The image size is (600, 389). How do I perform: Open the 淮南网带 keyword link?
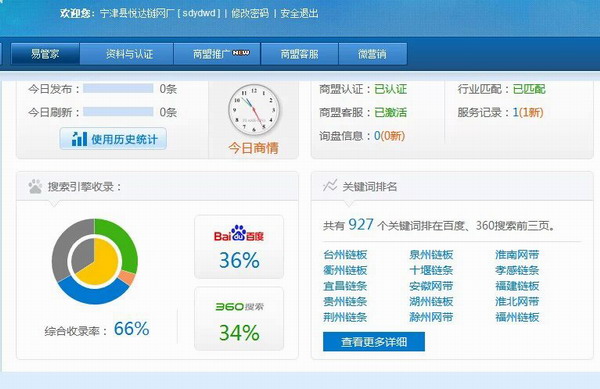517,255
